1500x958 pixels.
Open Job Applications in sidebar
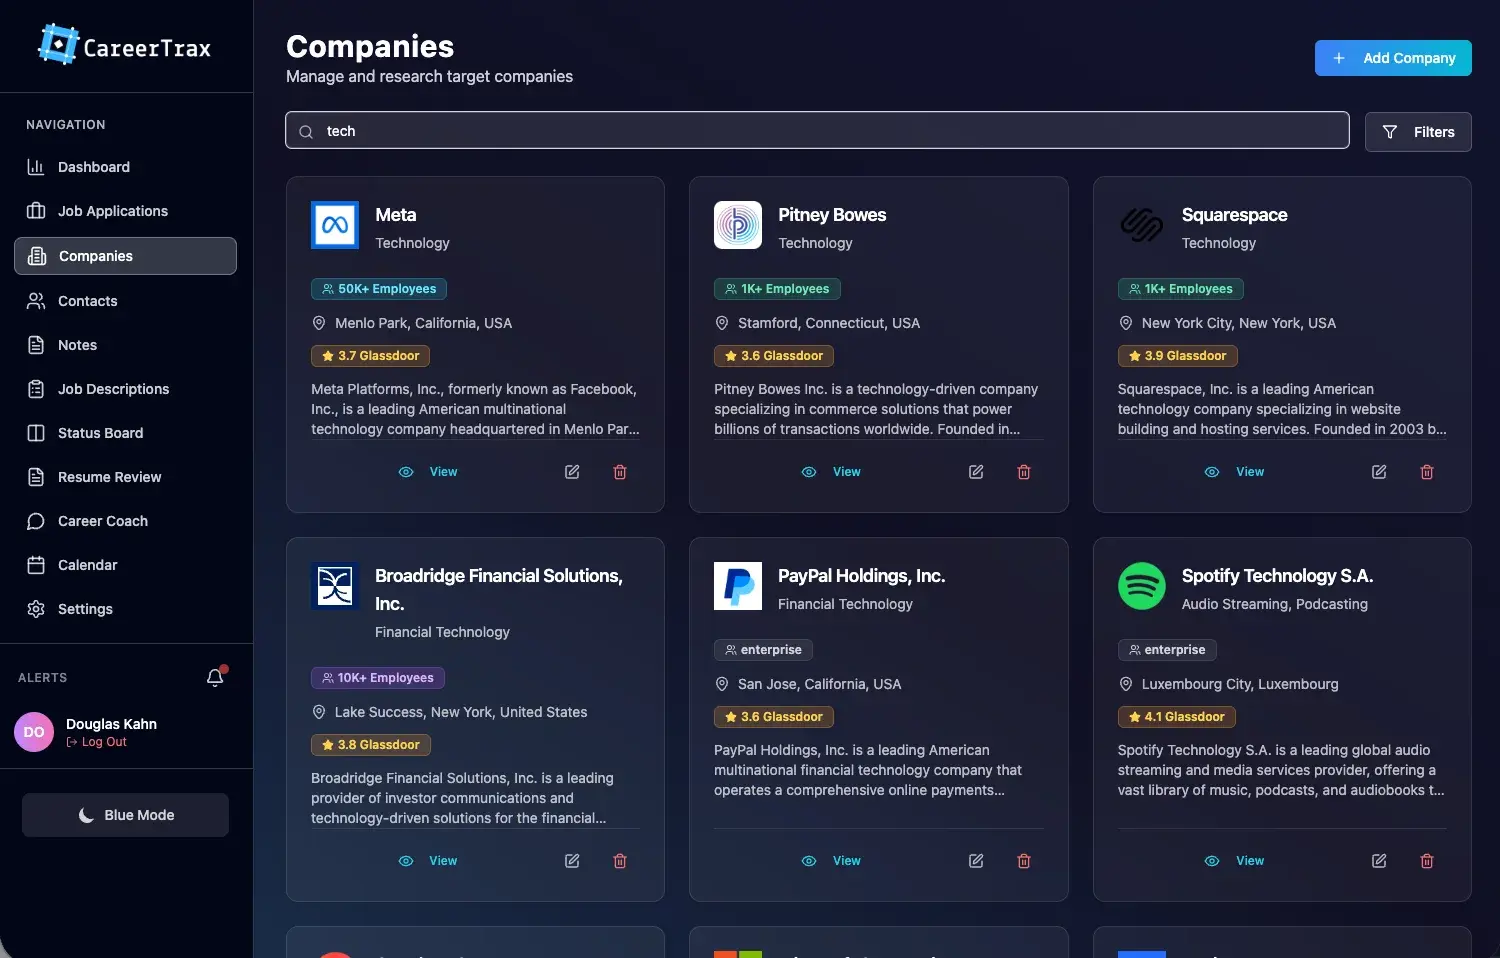point(112,211)
